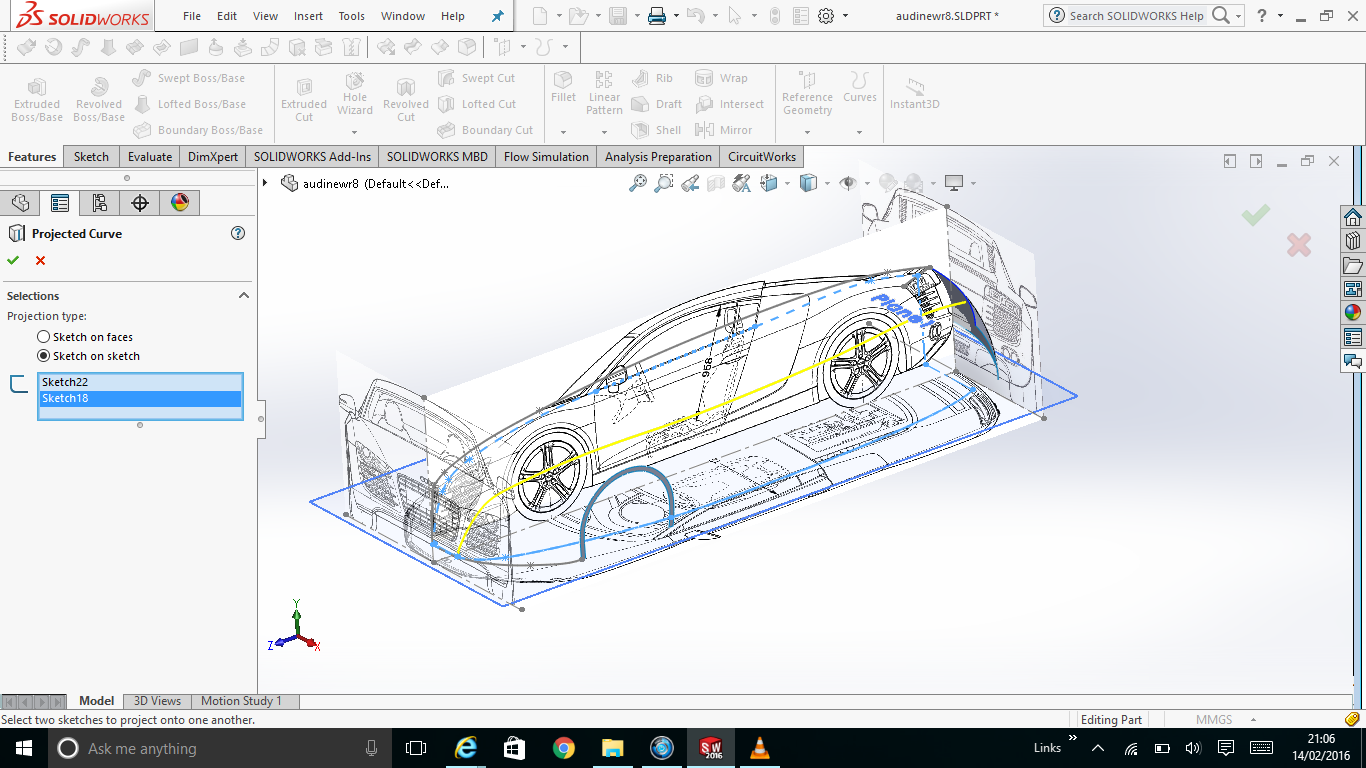Open the ConfigurationManager tab icon
Viewport: 1366px width, 768px height.
(100, 203)
